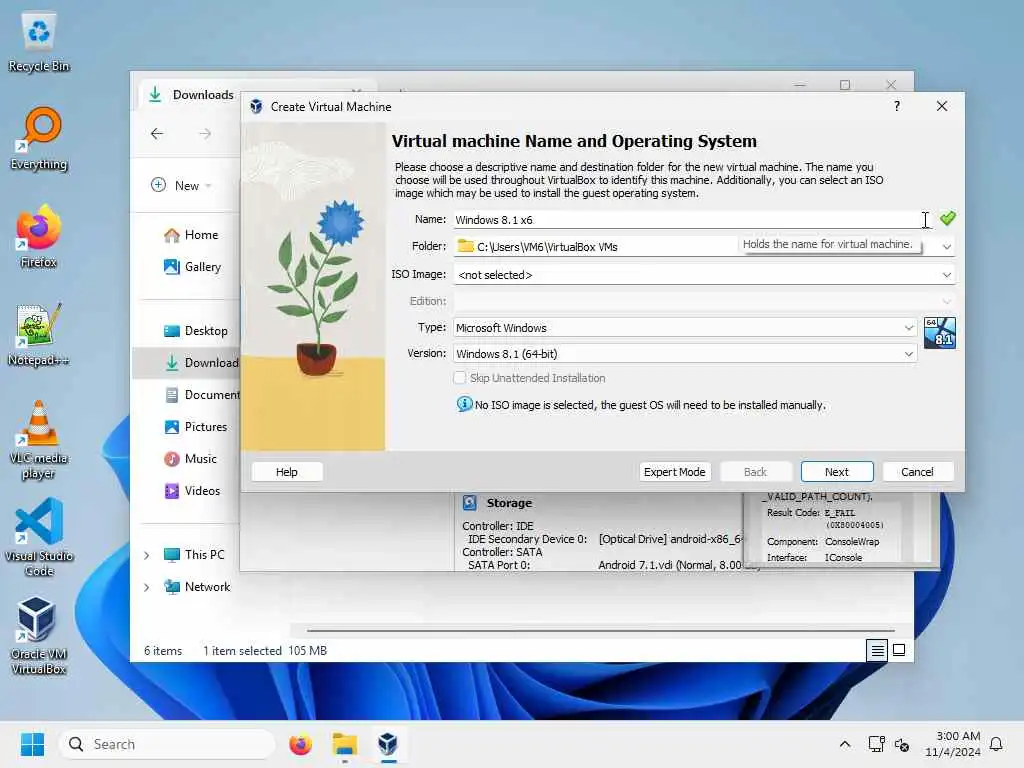The image size is (1024, 768).
Task: Open the Windows Start menu
Action: [x=32, y=744]
